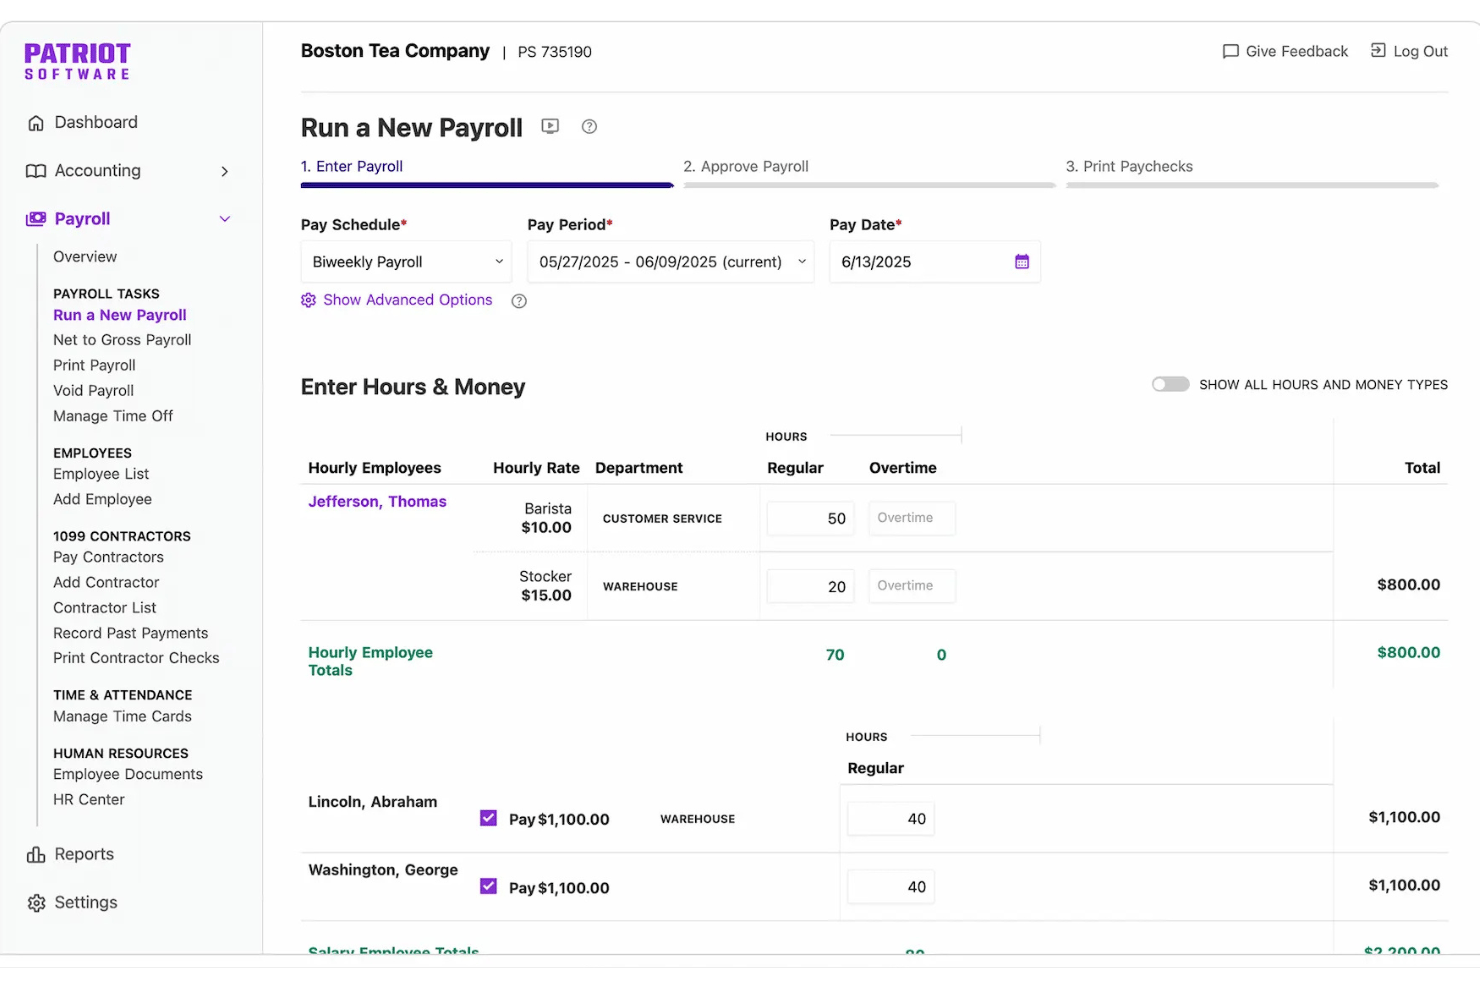Click the Log Out arrow icon
1480x987 pixels.
[1378, 50]
